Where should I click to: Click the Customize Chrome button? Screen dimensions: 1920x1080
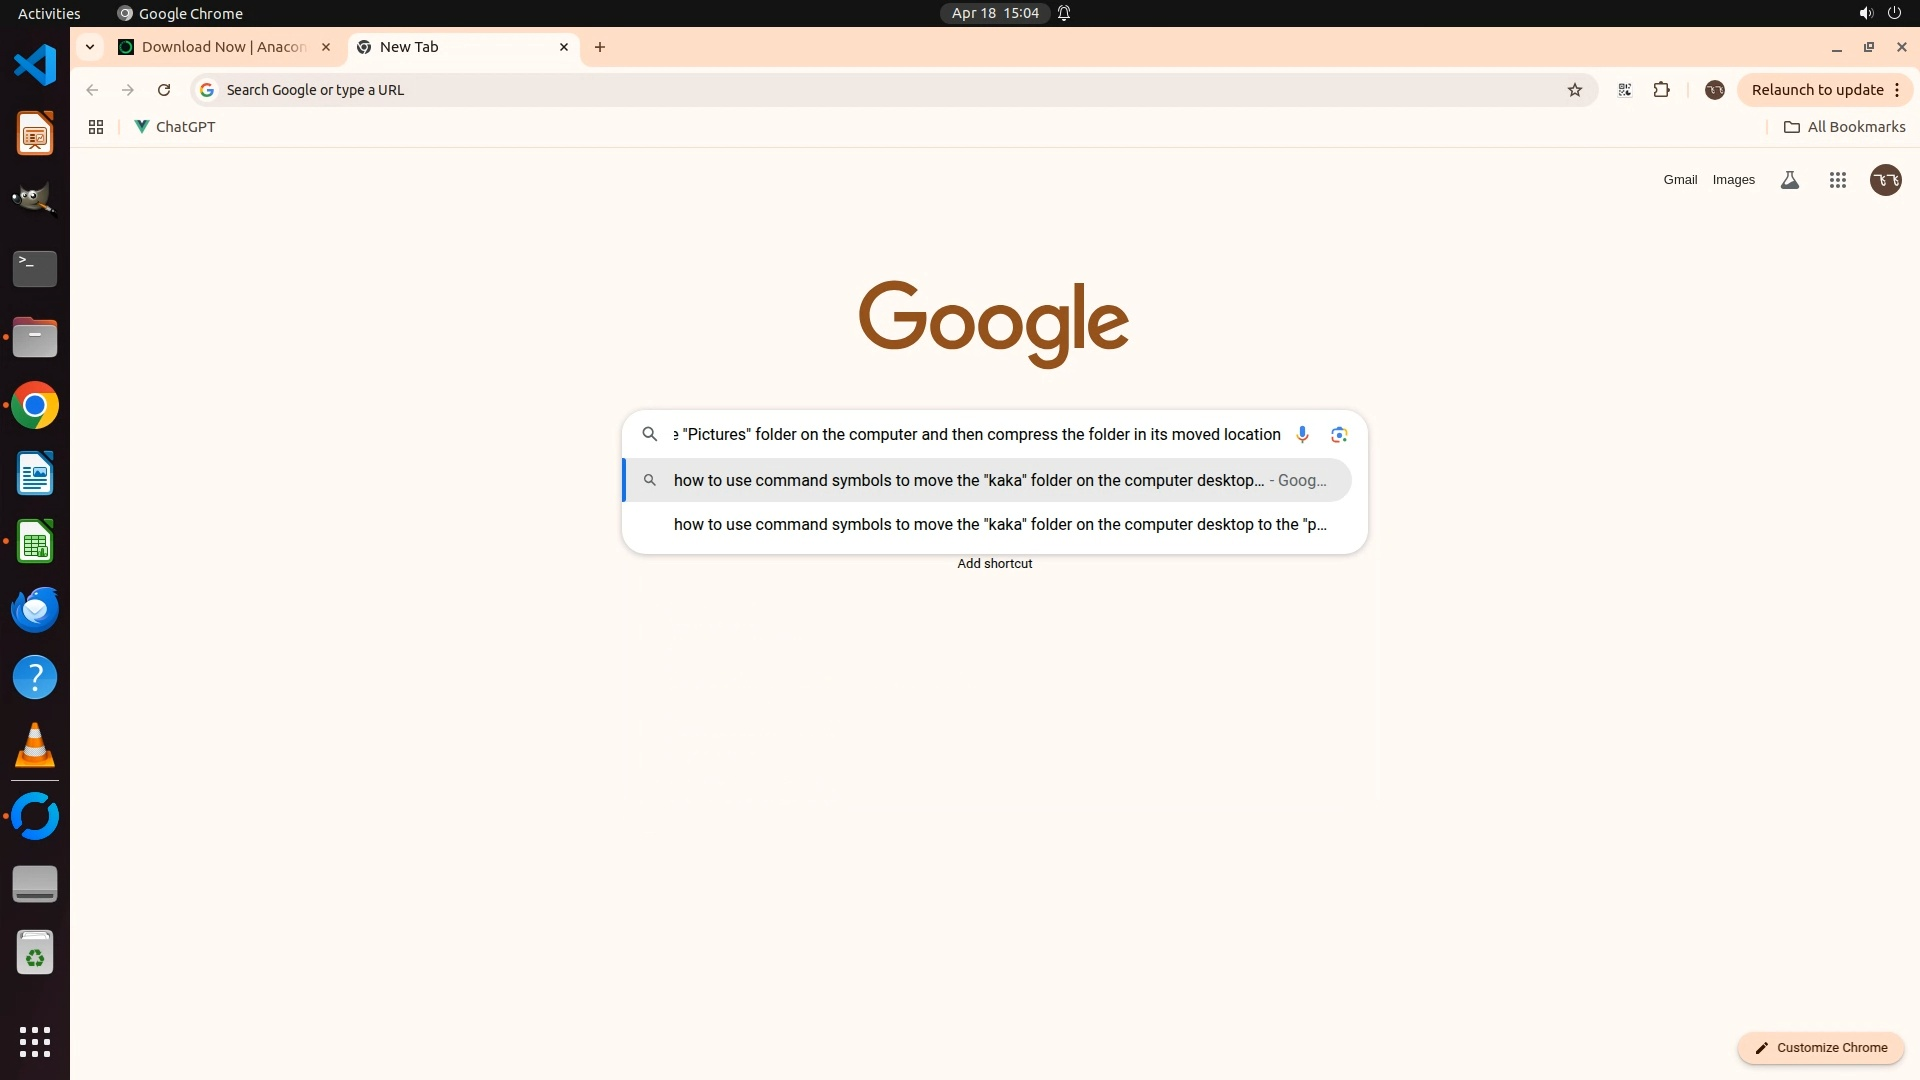pos(1820,1047)
